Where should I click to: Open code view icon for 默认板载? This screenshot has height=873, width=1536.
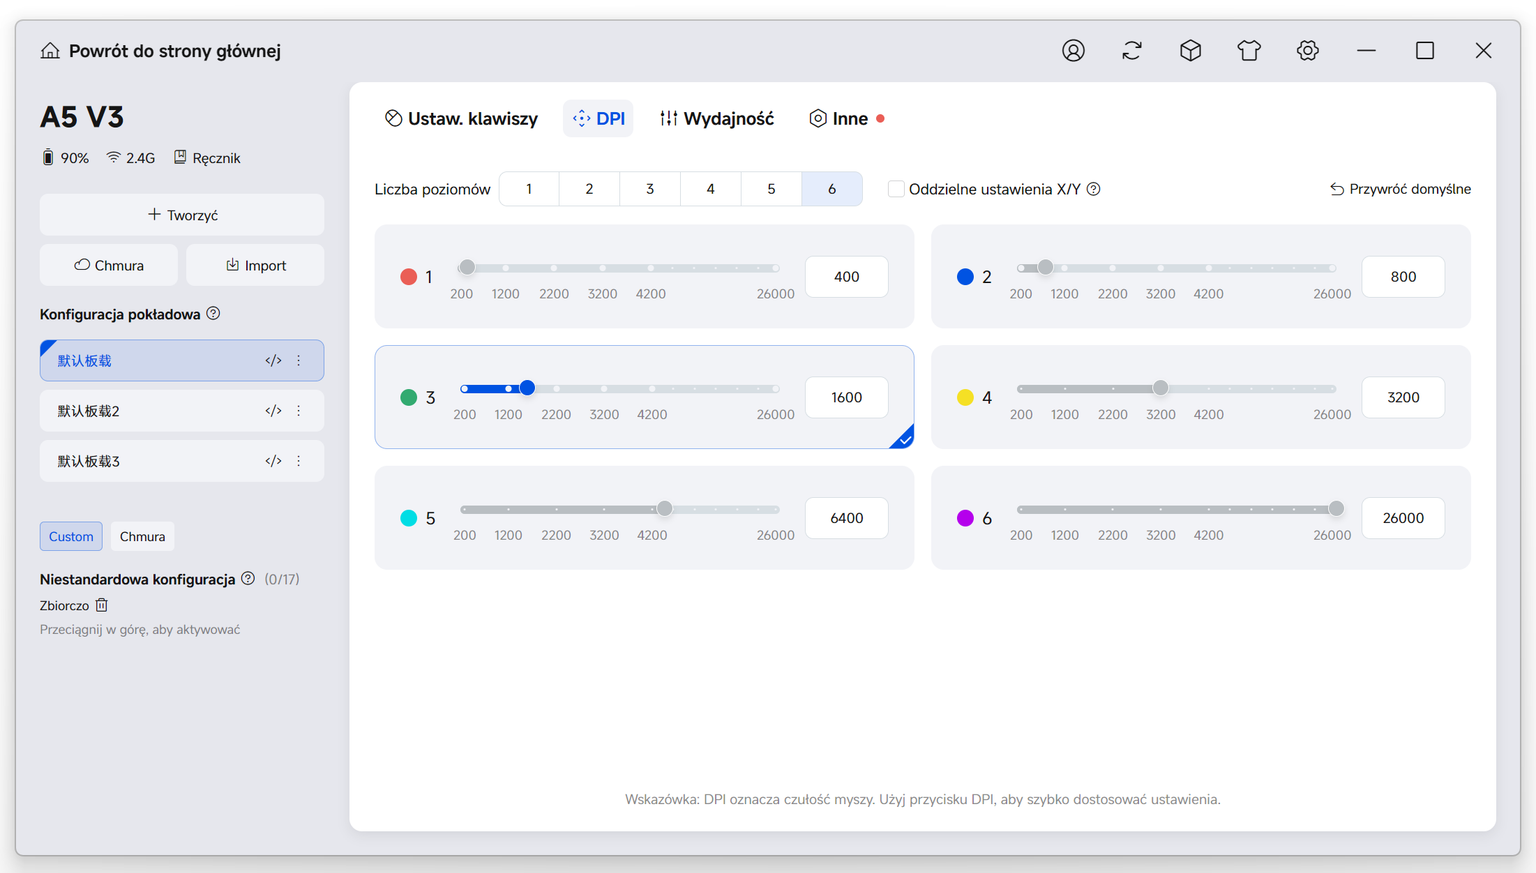[x=273, y=361]
